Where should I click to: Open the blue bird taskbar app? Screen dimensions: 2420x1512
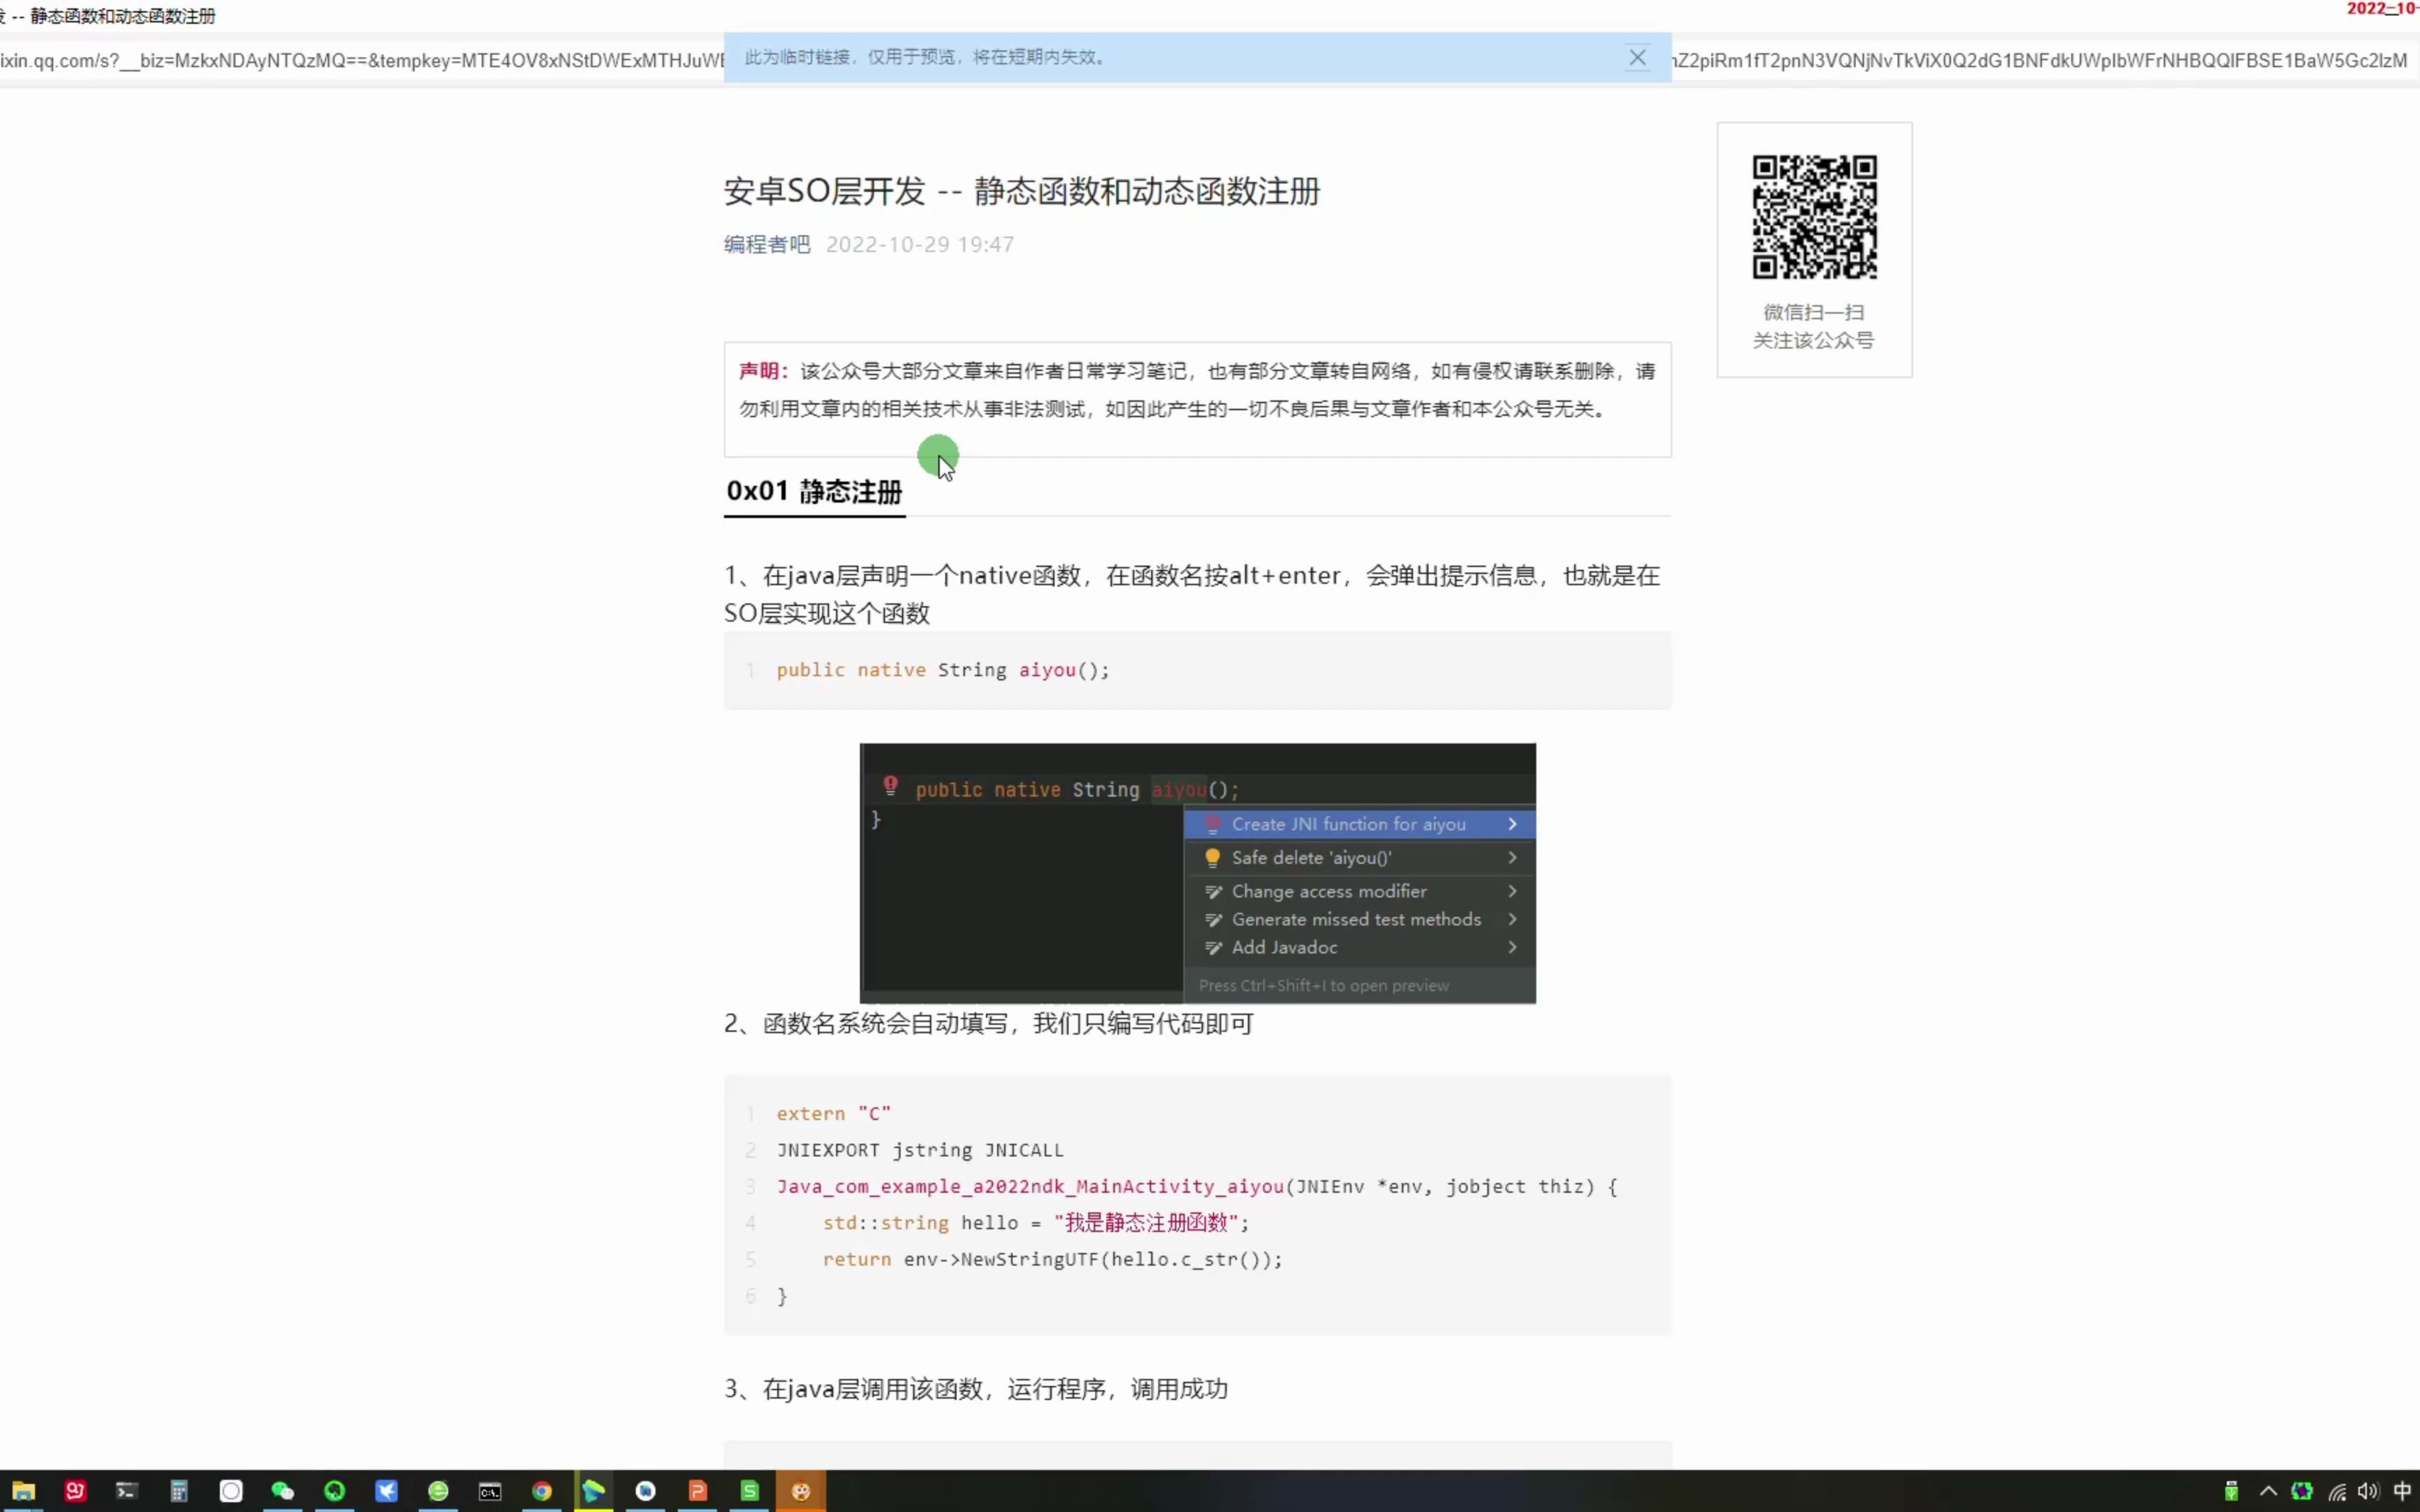pyautogui.click(x=386, y=1491)
